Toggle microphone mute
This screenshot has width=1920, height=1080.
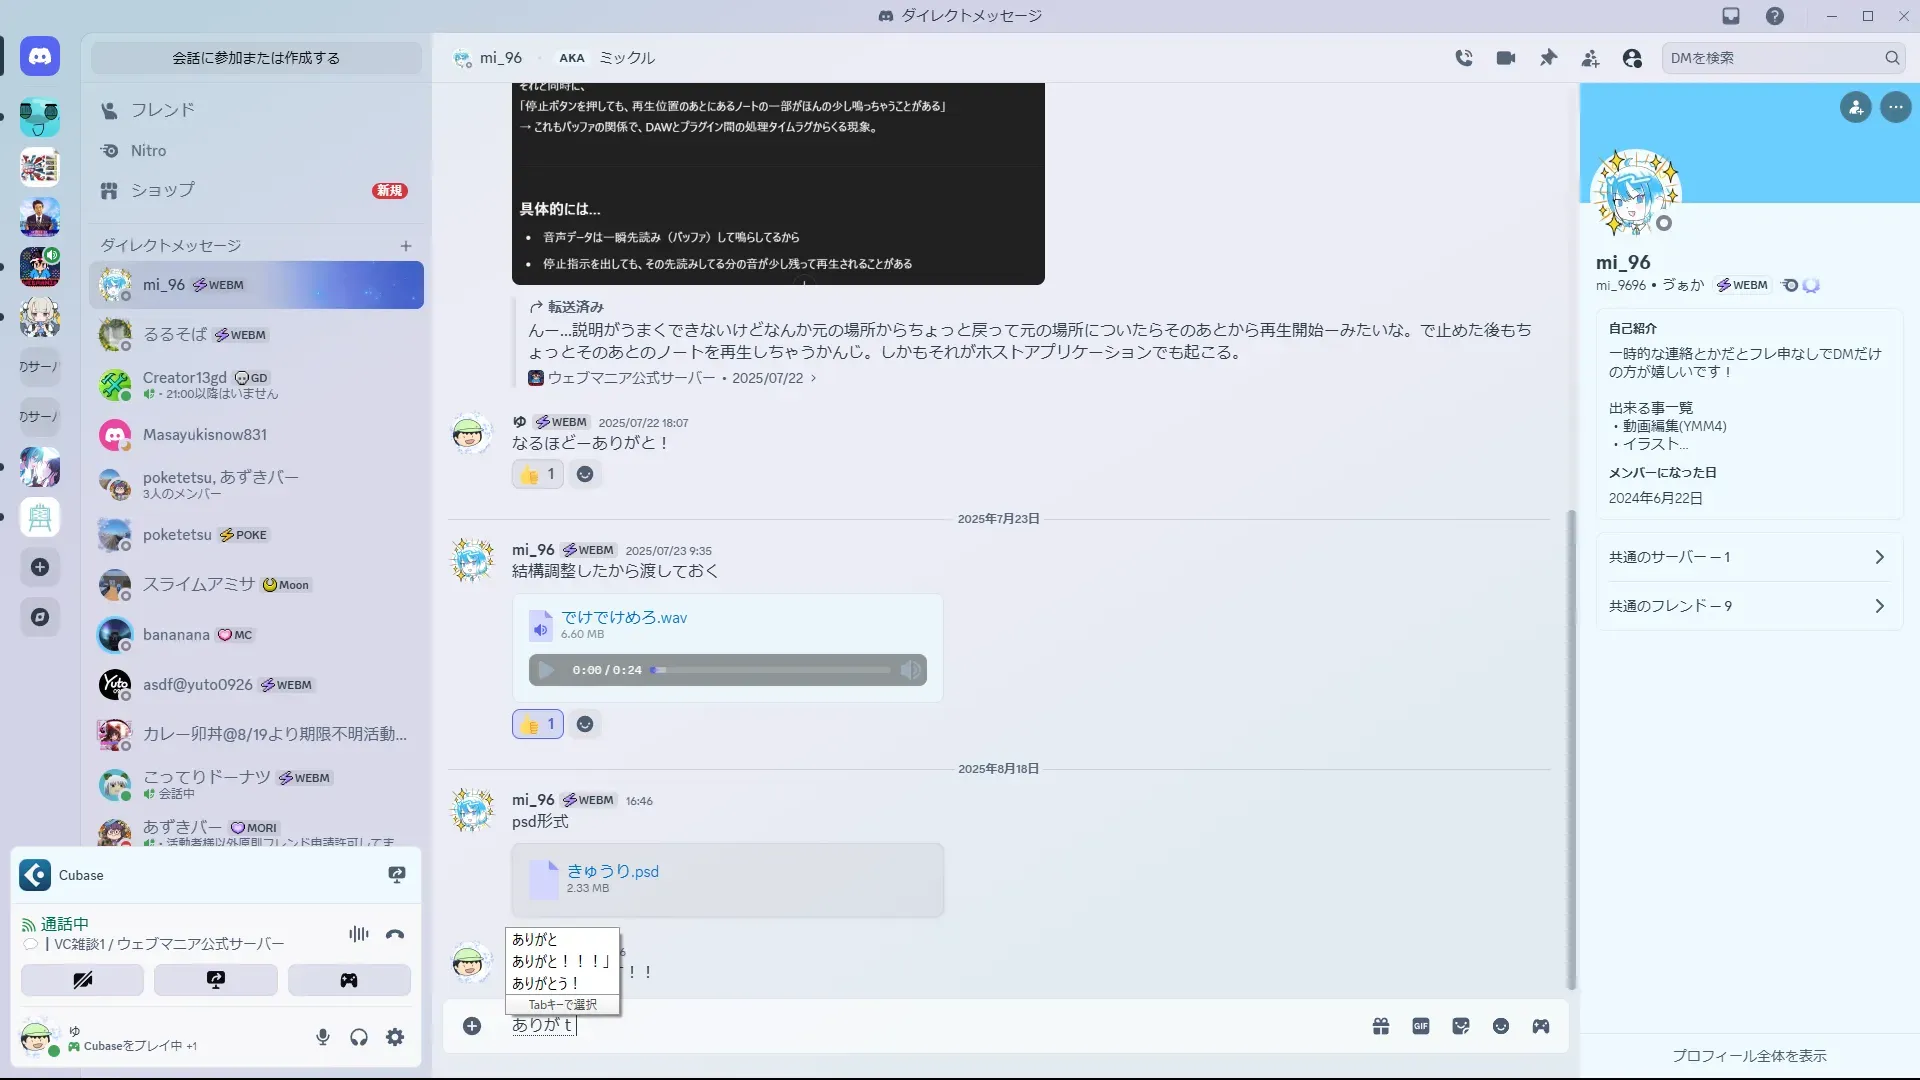322,1037
